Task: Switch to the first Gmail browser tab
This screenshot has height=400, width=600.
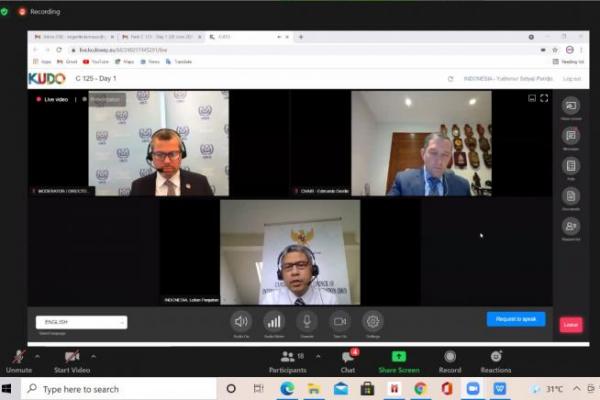Action: (x=74, y=37)
